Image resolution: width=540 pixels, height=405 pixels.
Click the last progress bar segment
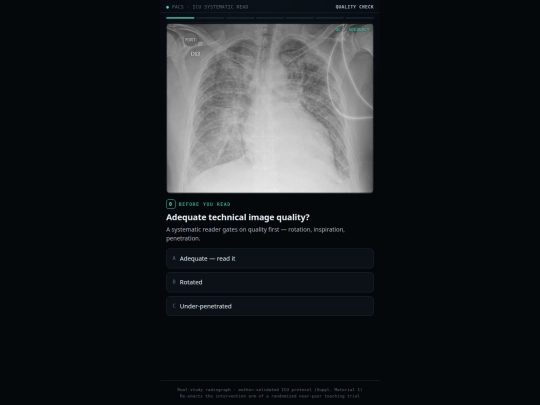360,18
